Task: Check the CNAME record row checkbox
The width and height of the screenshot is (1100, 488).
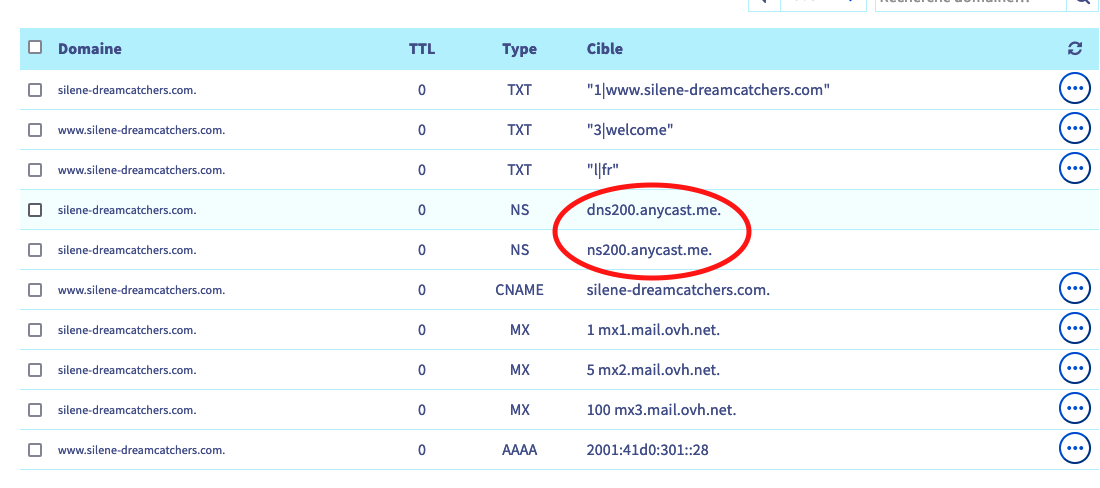Action: (36, 290)
